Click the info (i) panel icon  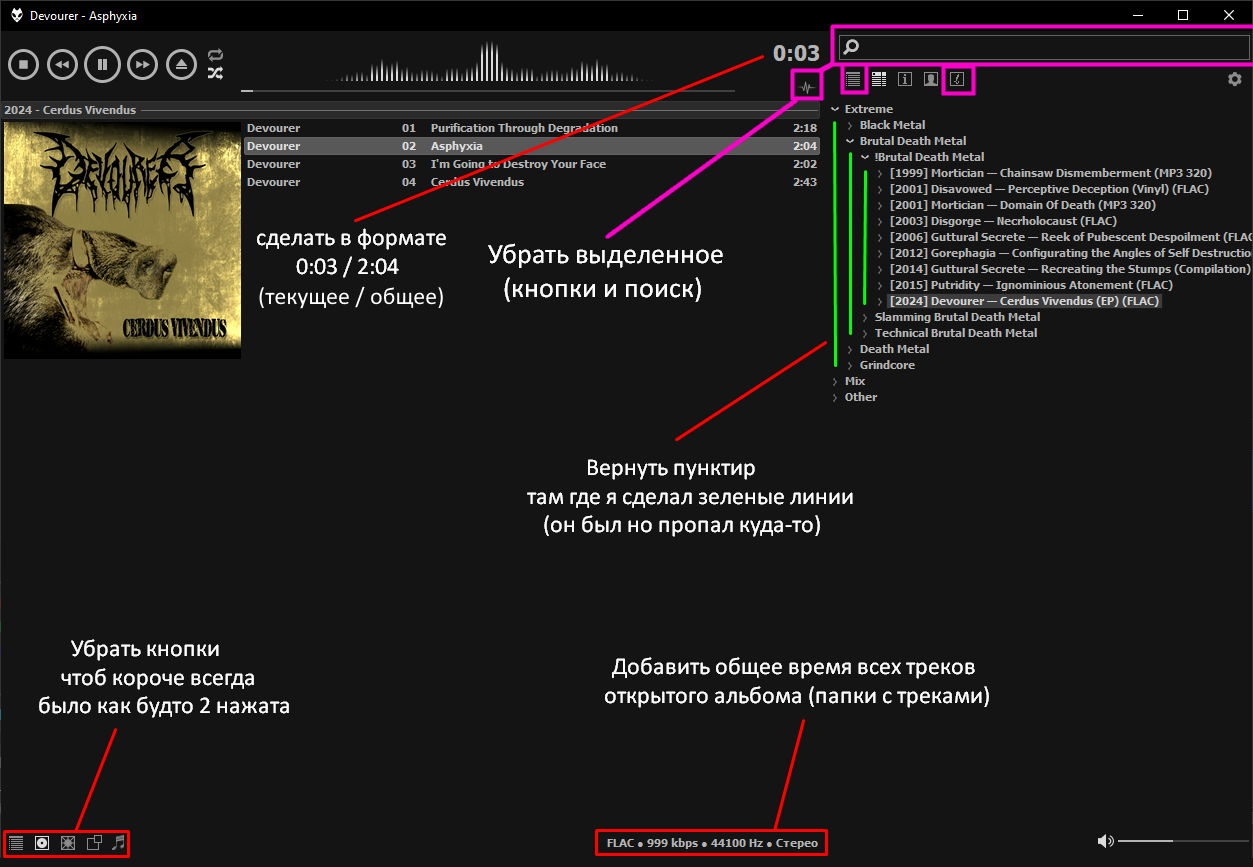(905, 79)
